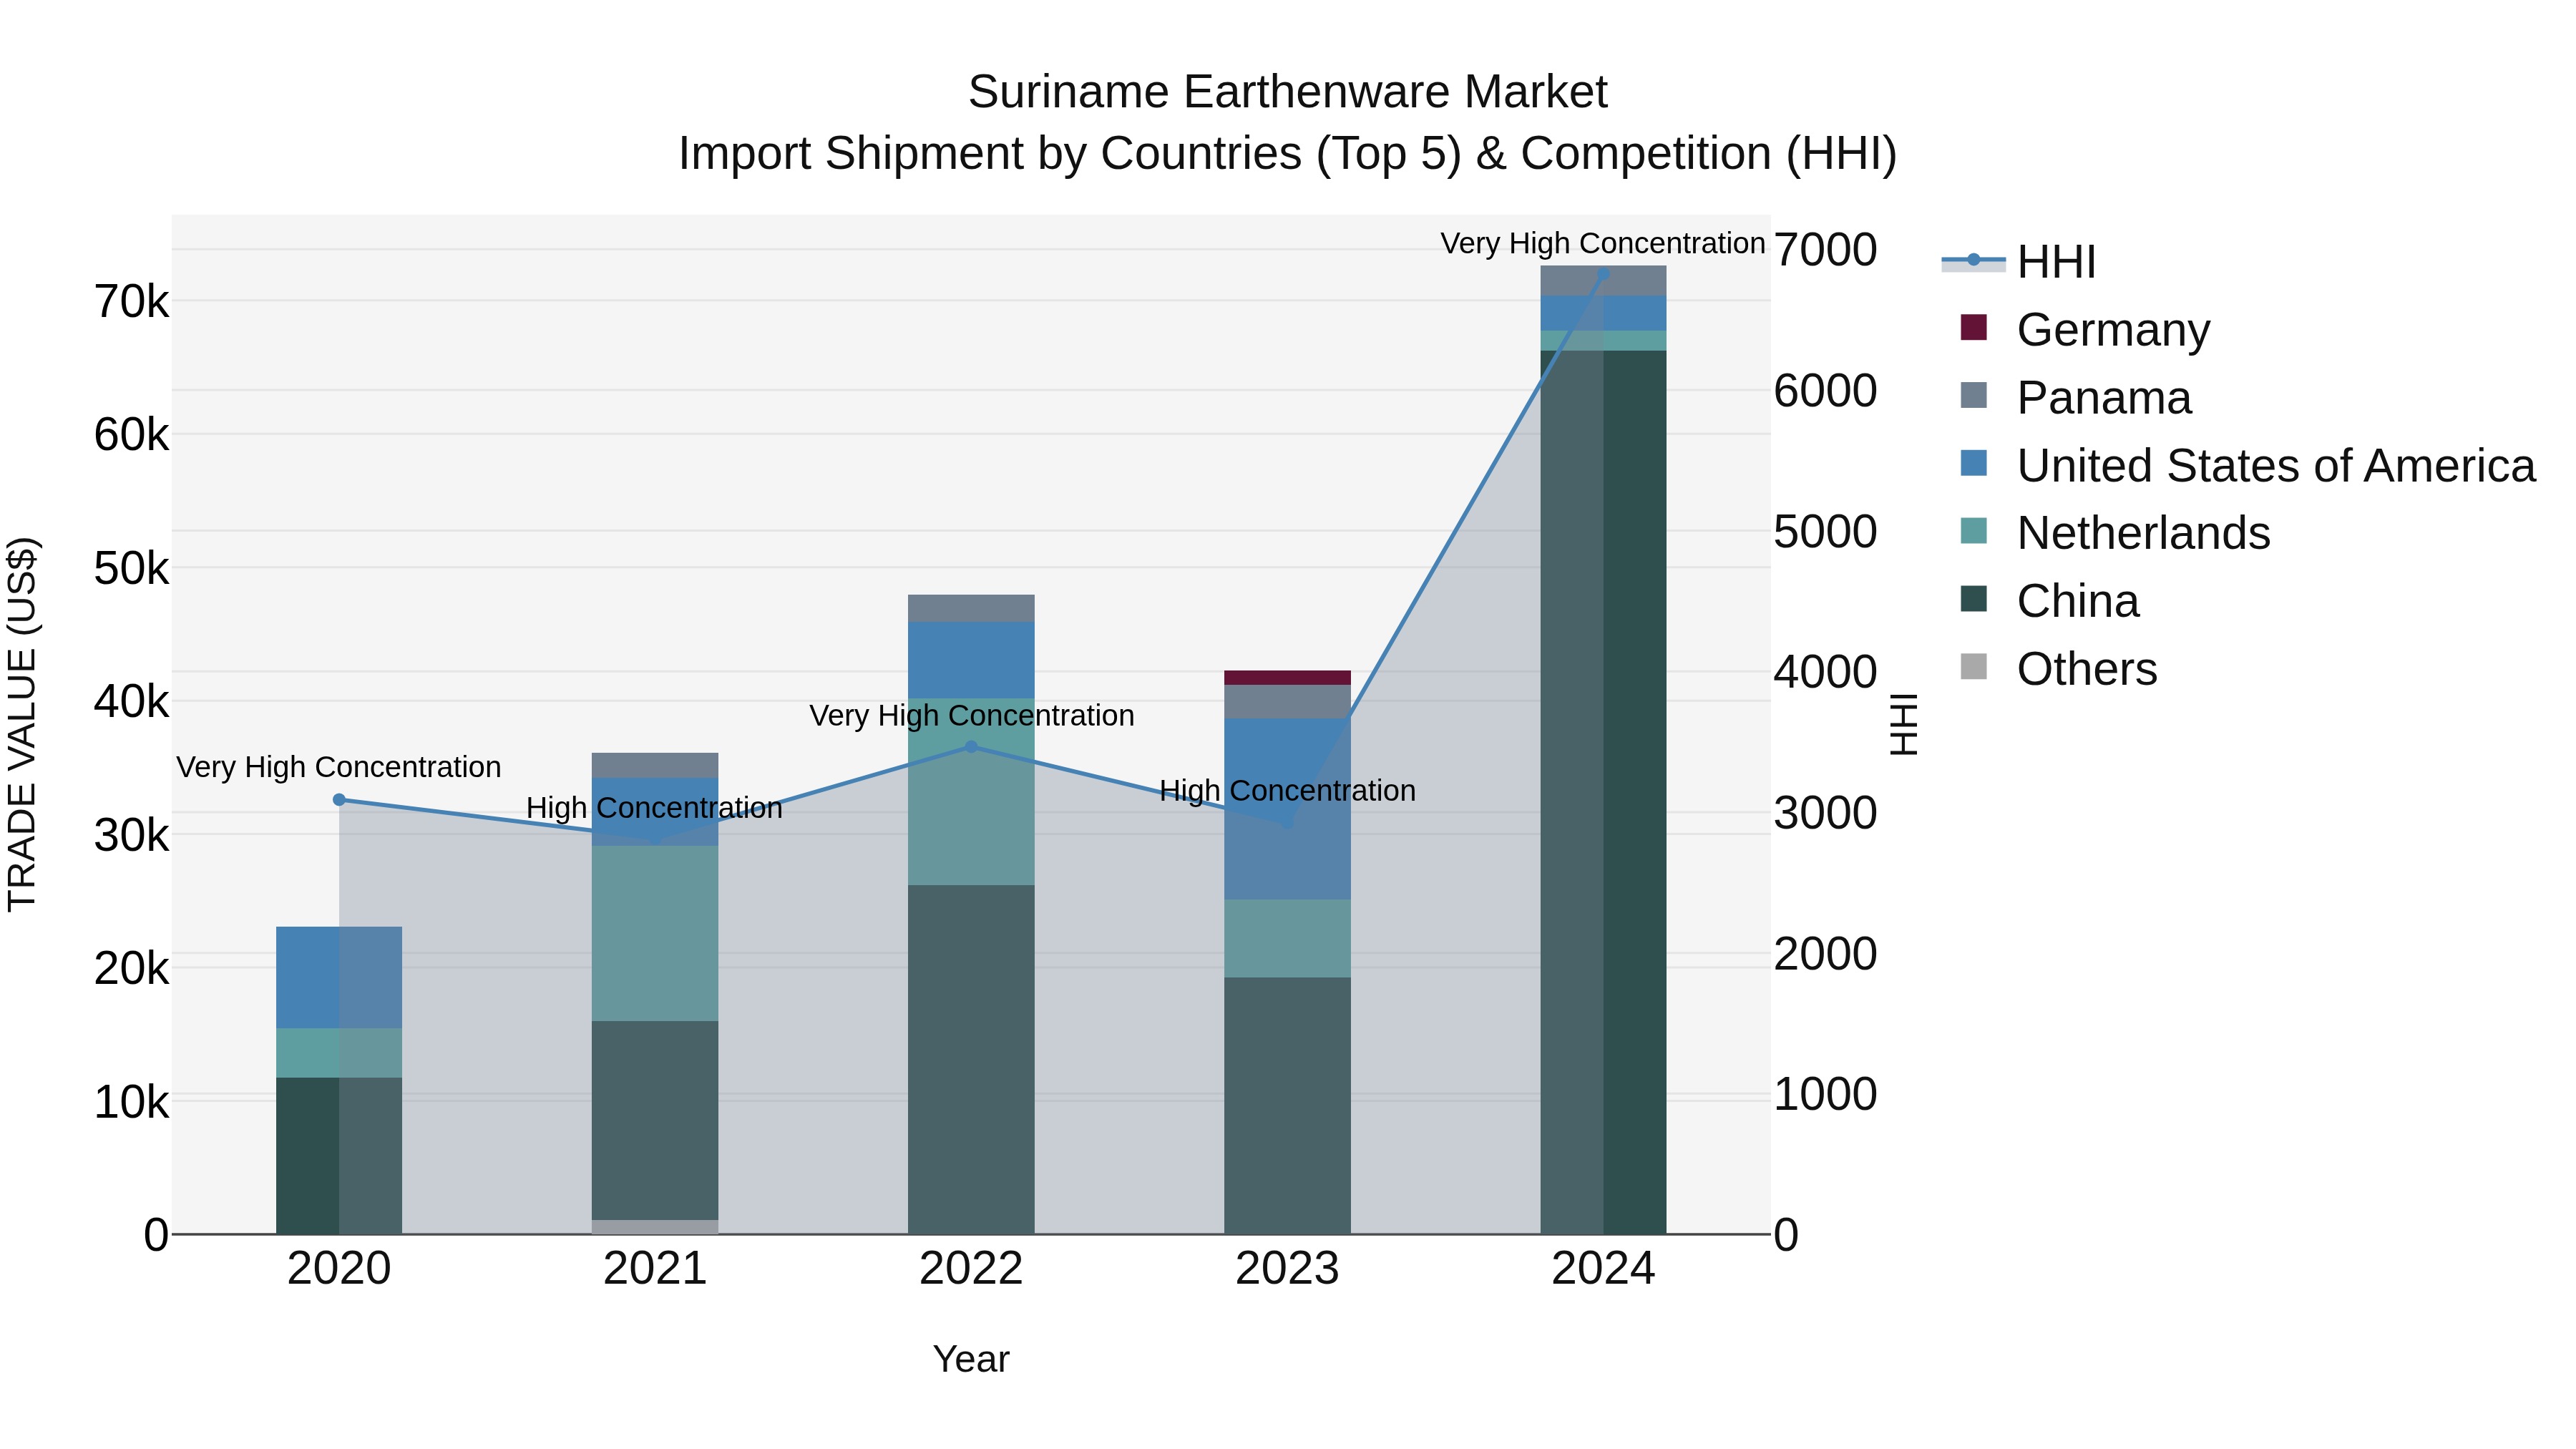Click the Others bar segment for 2021
The width and height of the screenshot is (2576, 1449).
(x=655, y=1227)
